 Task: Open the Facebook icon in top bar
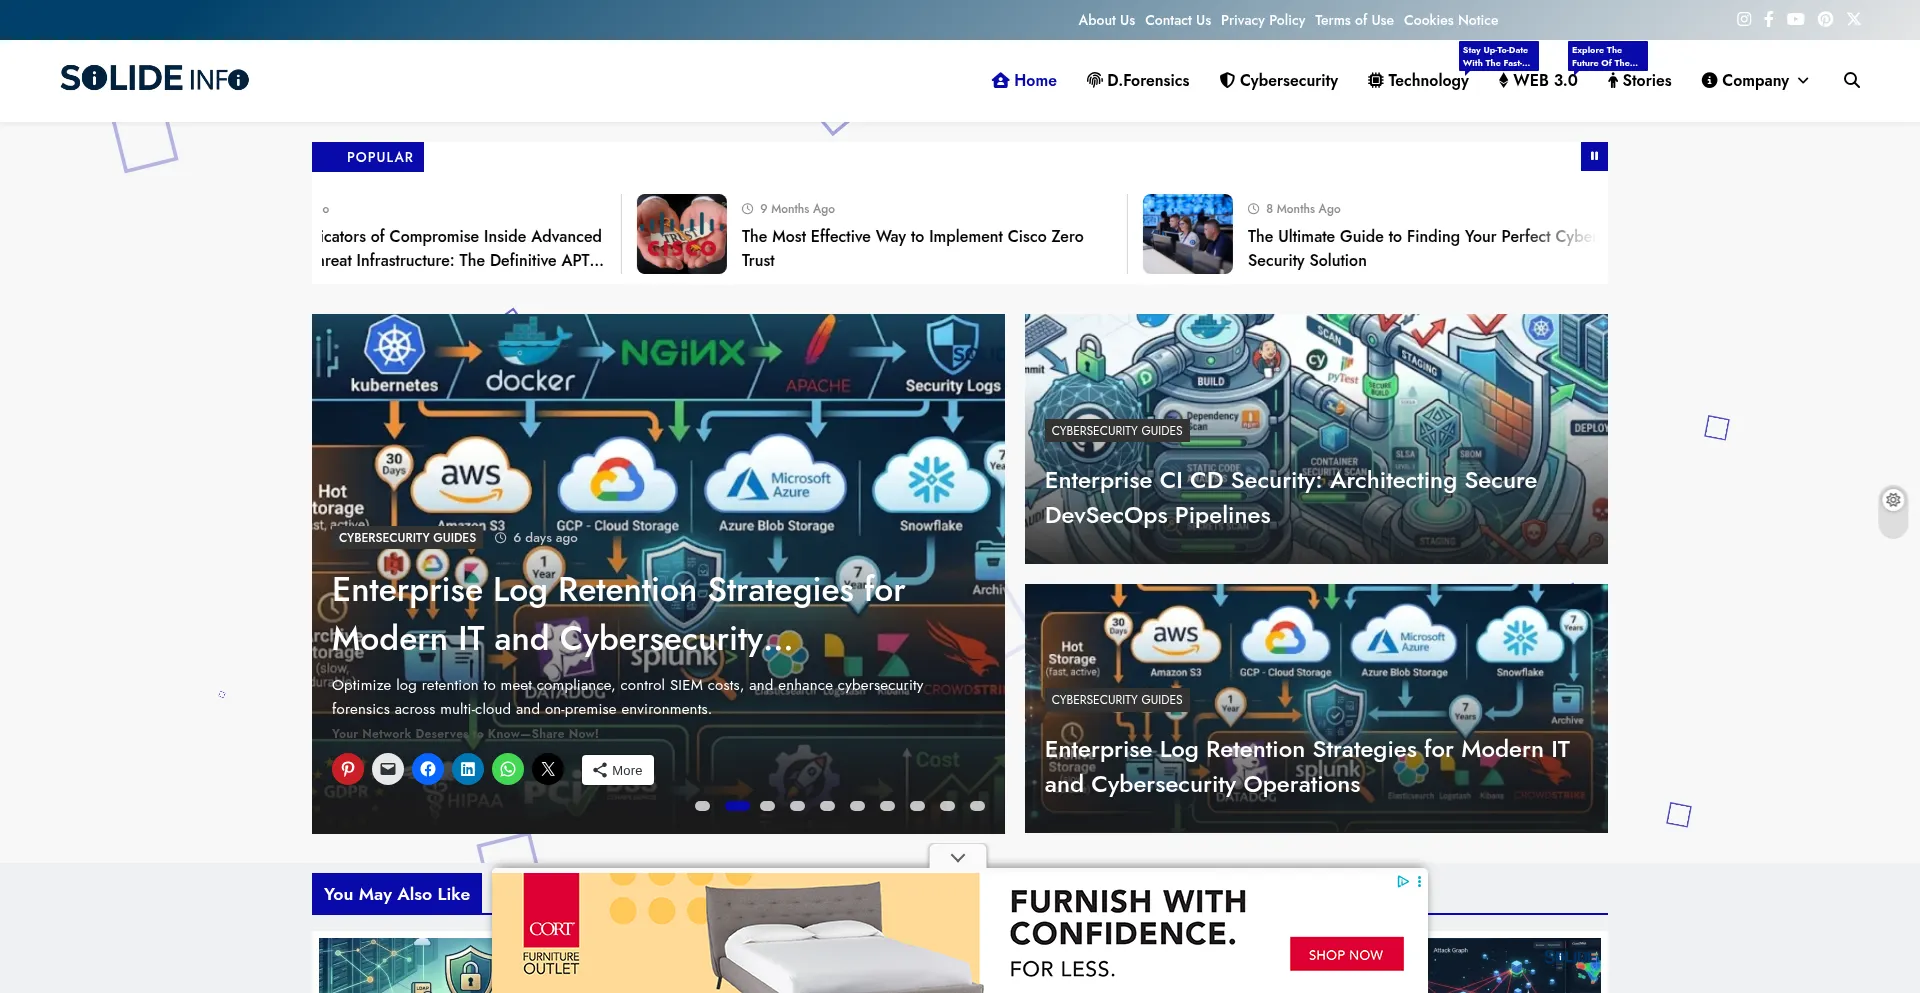[1769, 19]
